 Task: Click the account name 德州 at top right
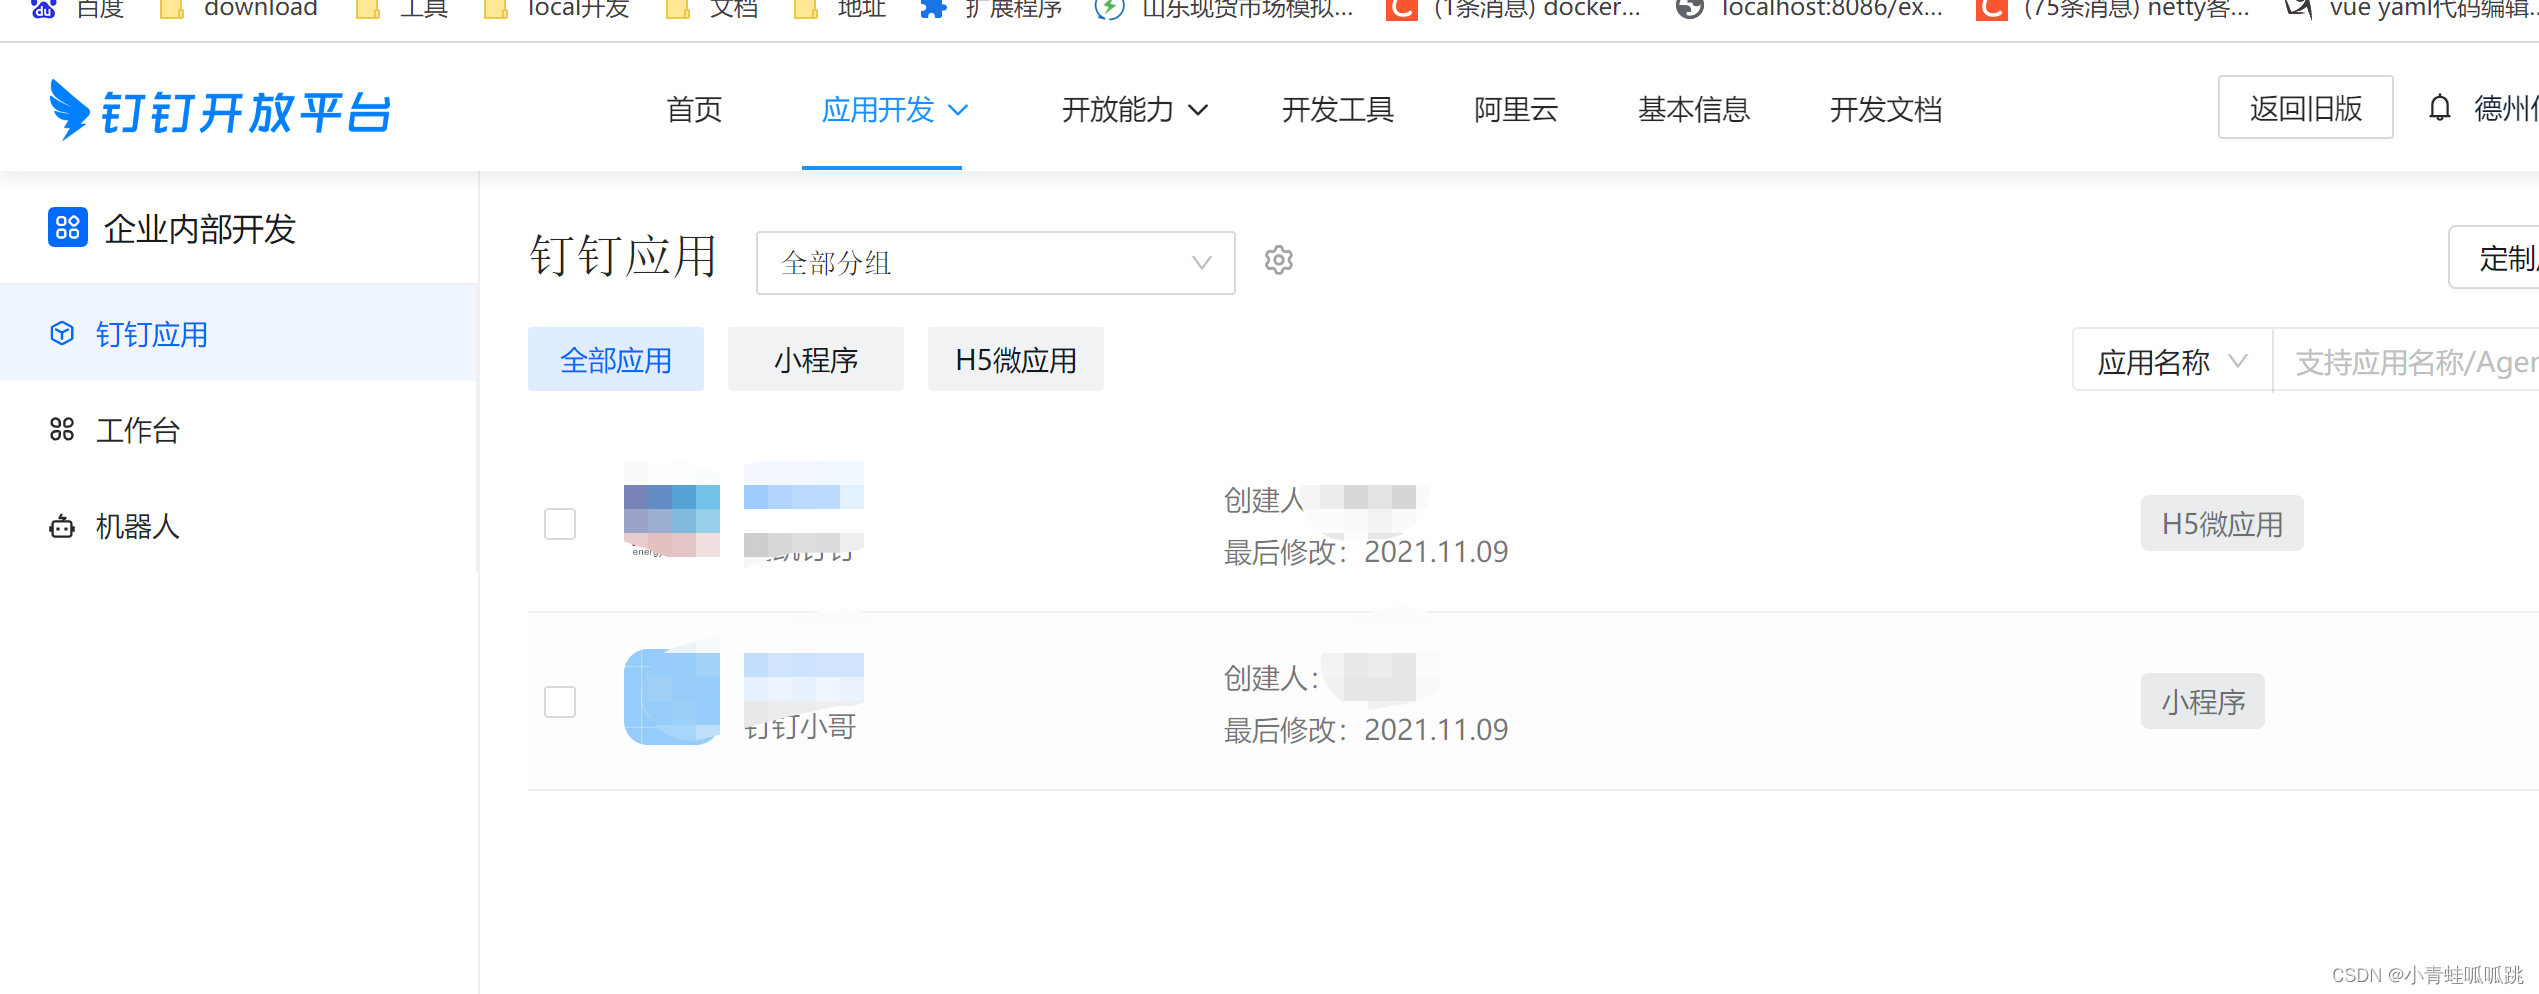tap(2506, 108)
